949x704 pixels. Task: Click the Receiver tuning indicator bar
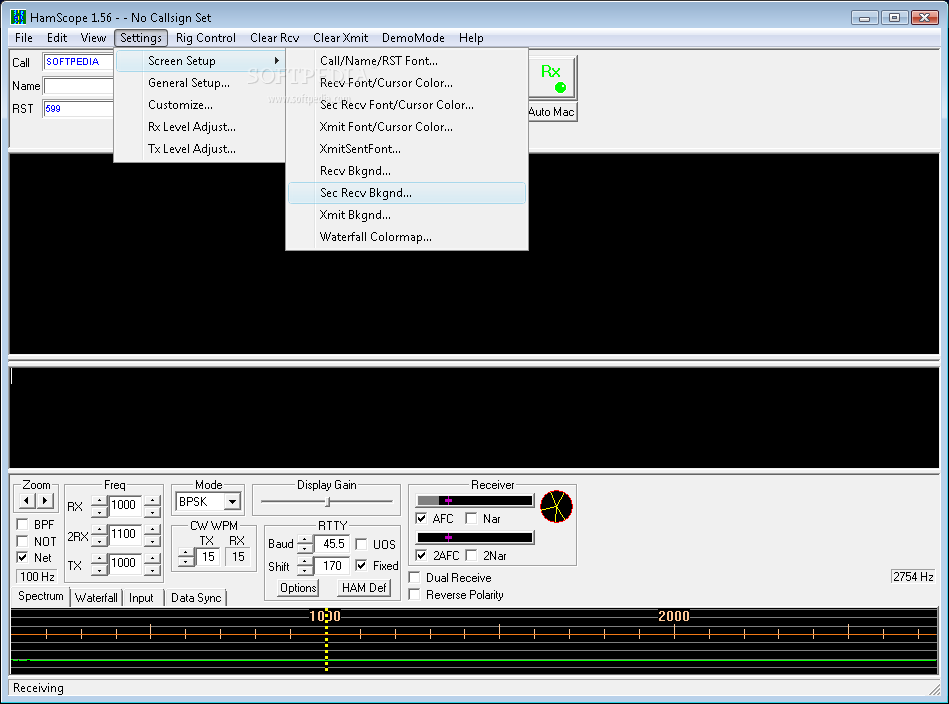[474, 501]
